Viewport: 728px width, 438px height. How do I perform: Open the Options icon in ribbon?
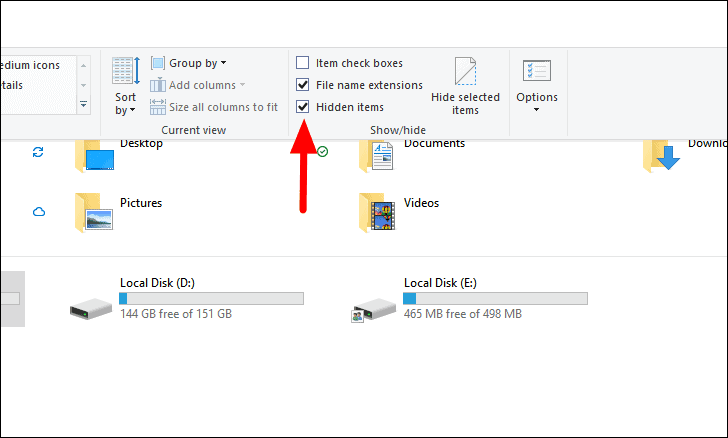(537, 71)
